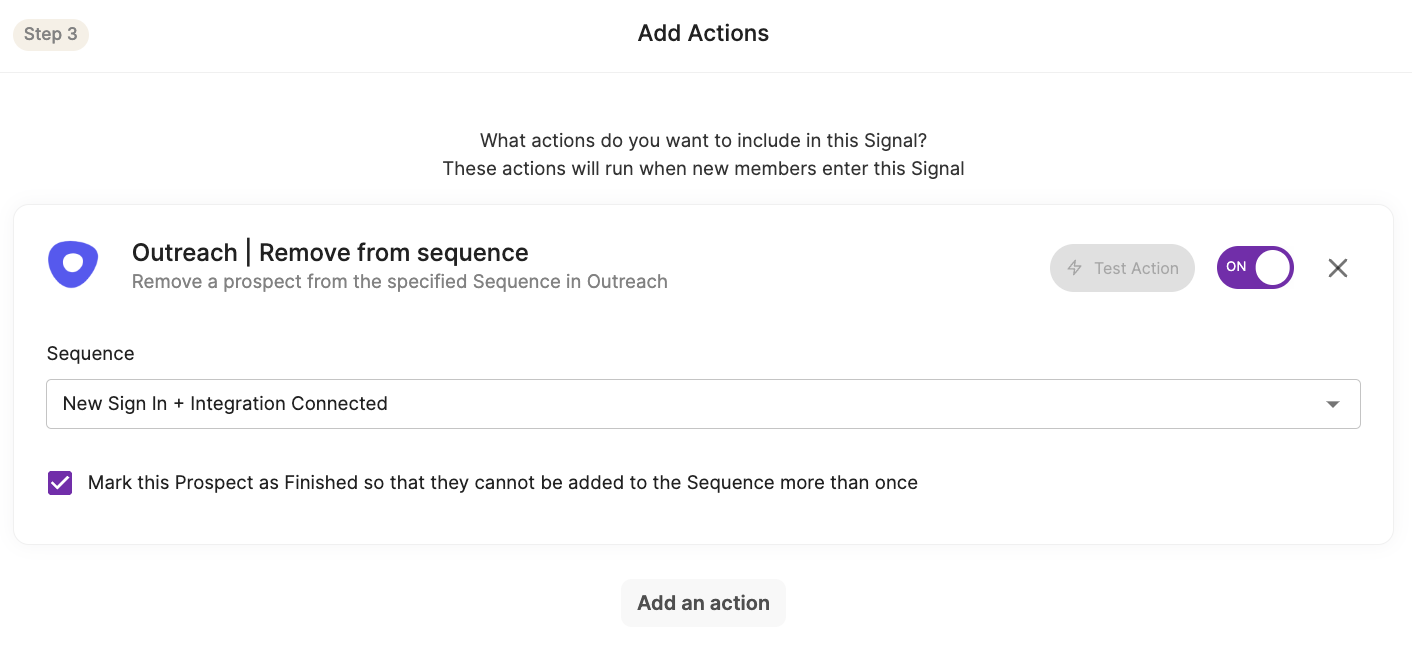Click the "Mark this Prospect as Finished" label text
Screen dimensions: 1412x656
pos(502,483)
